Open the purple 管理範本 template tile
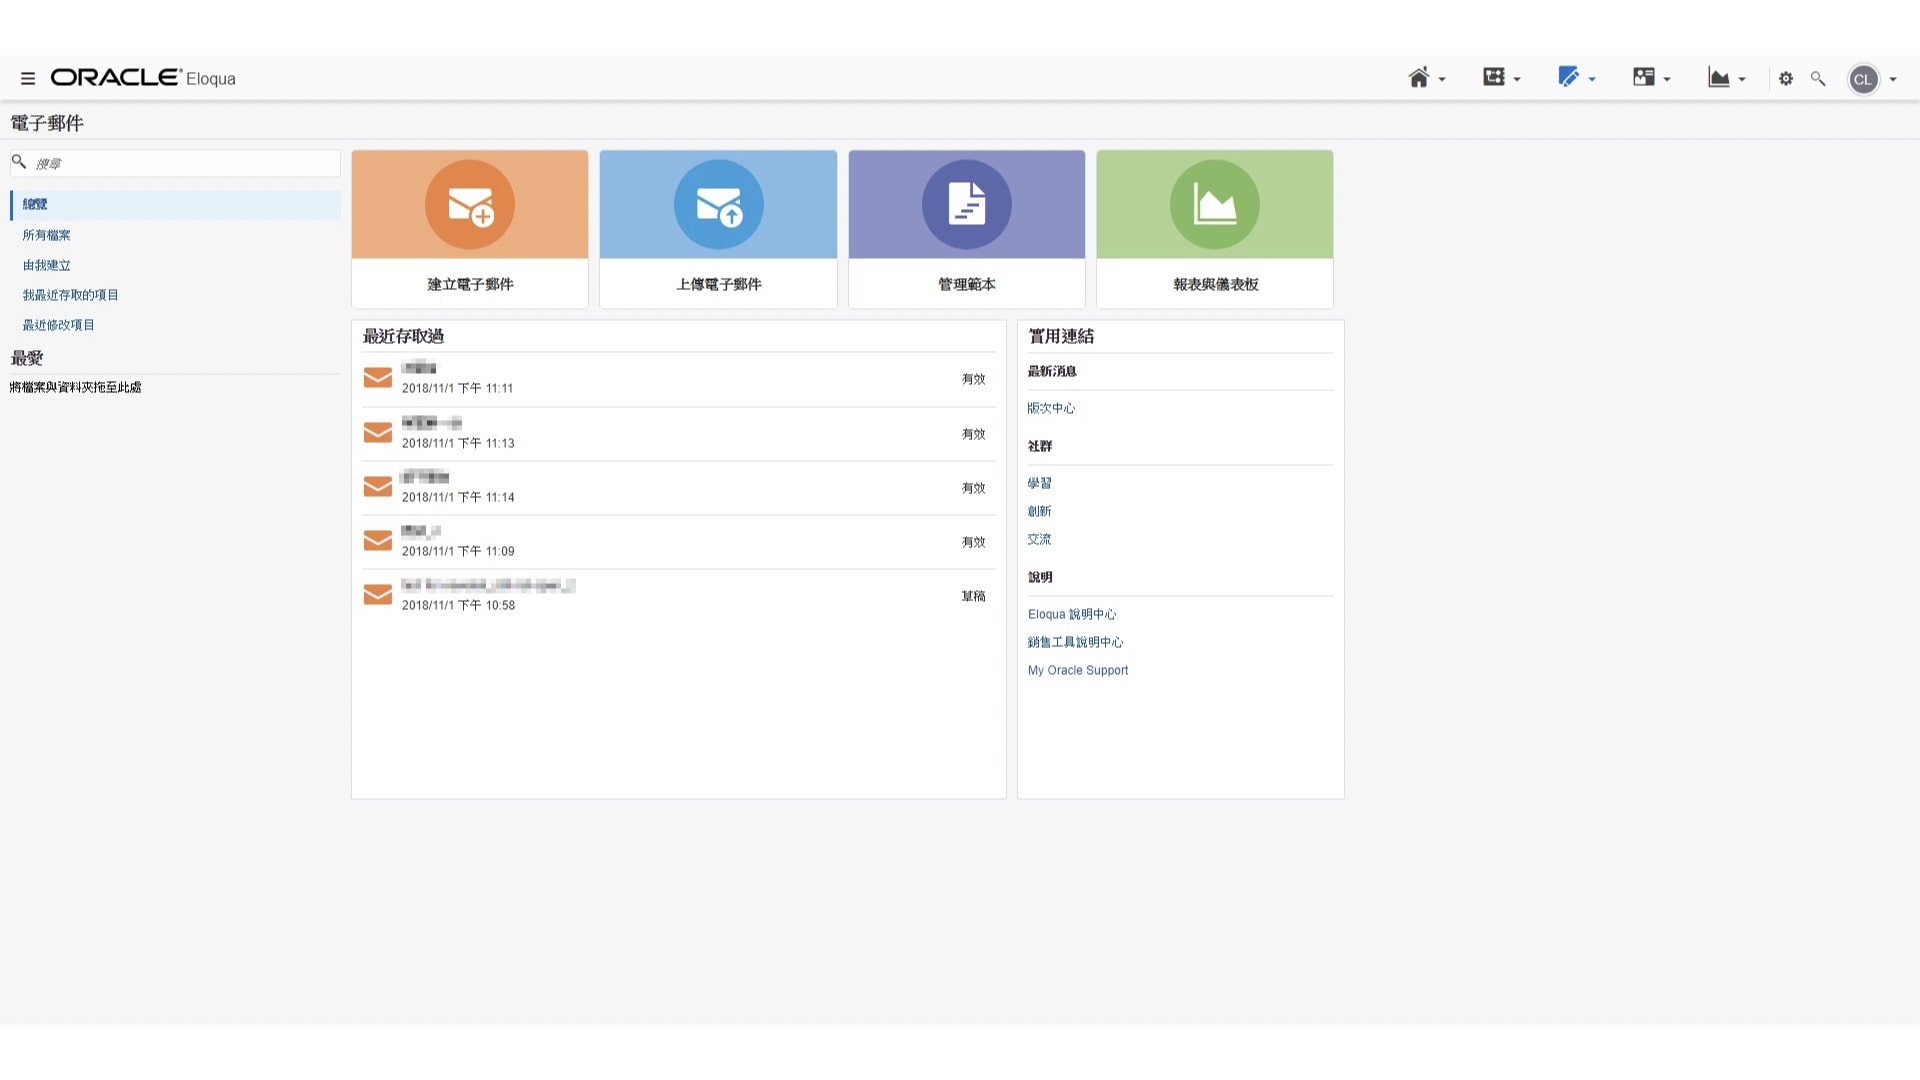 [966, 205]
